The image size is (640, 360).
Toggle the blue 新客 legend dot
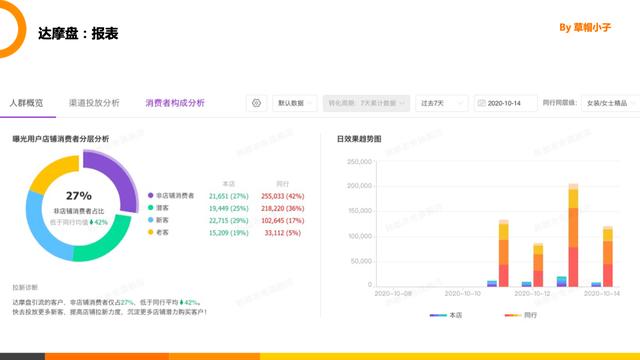coord(151,220)
